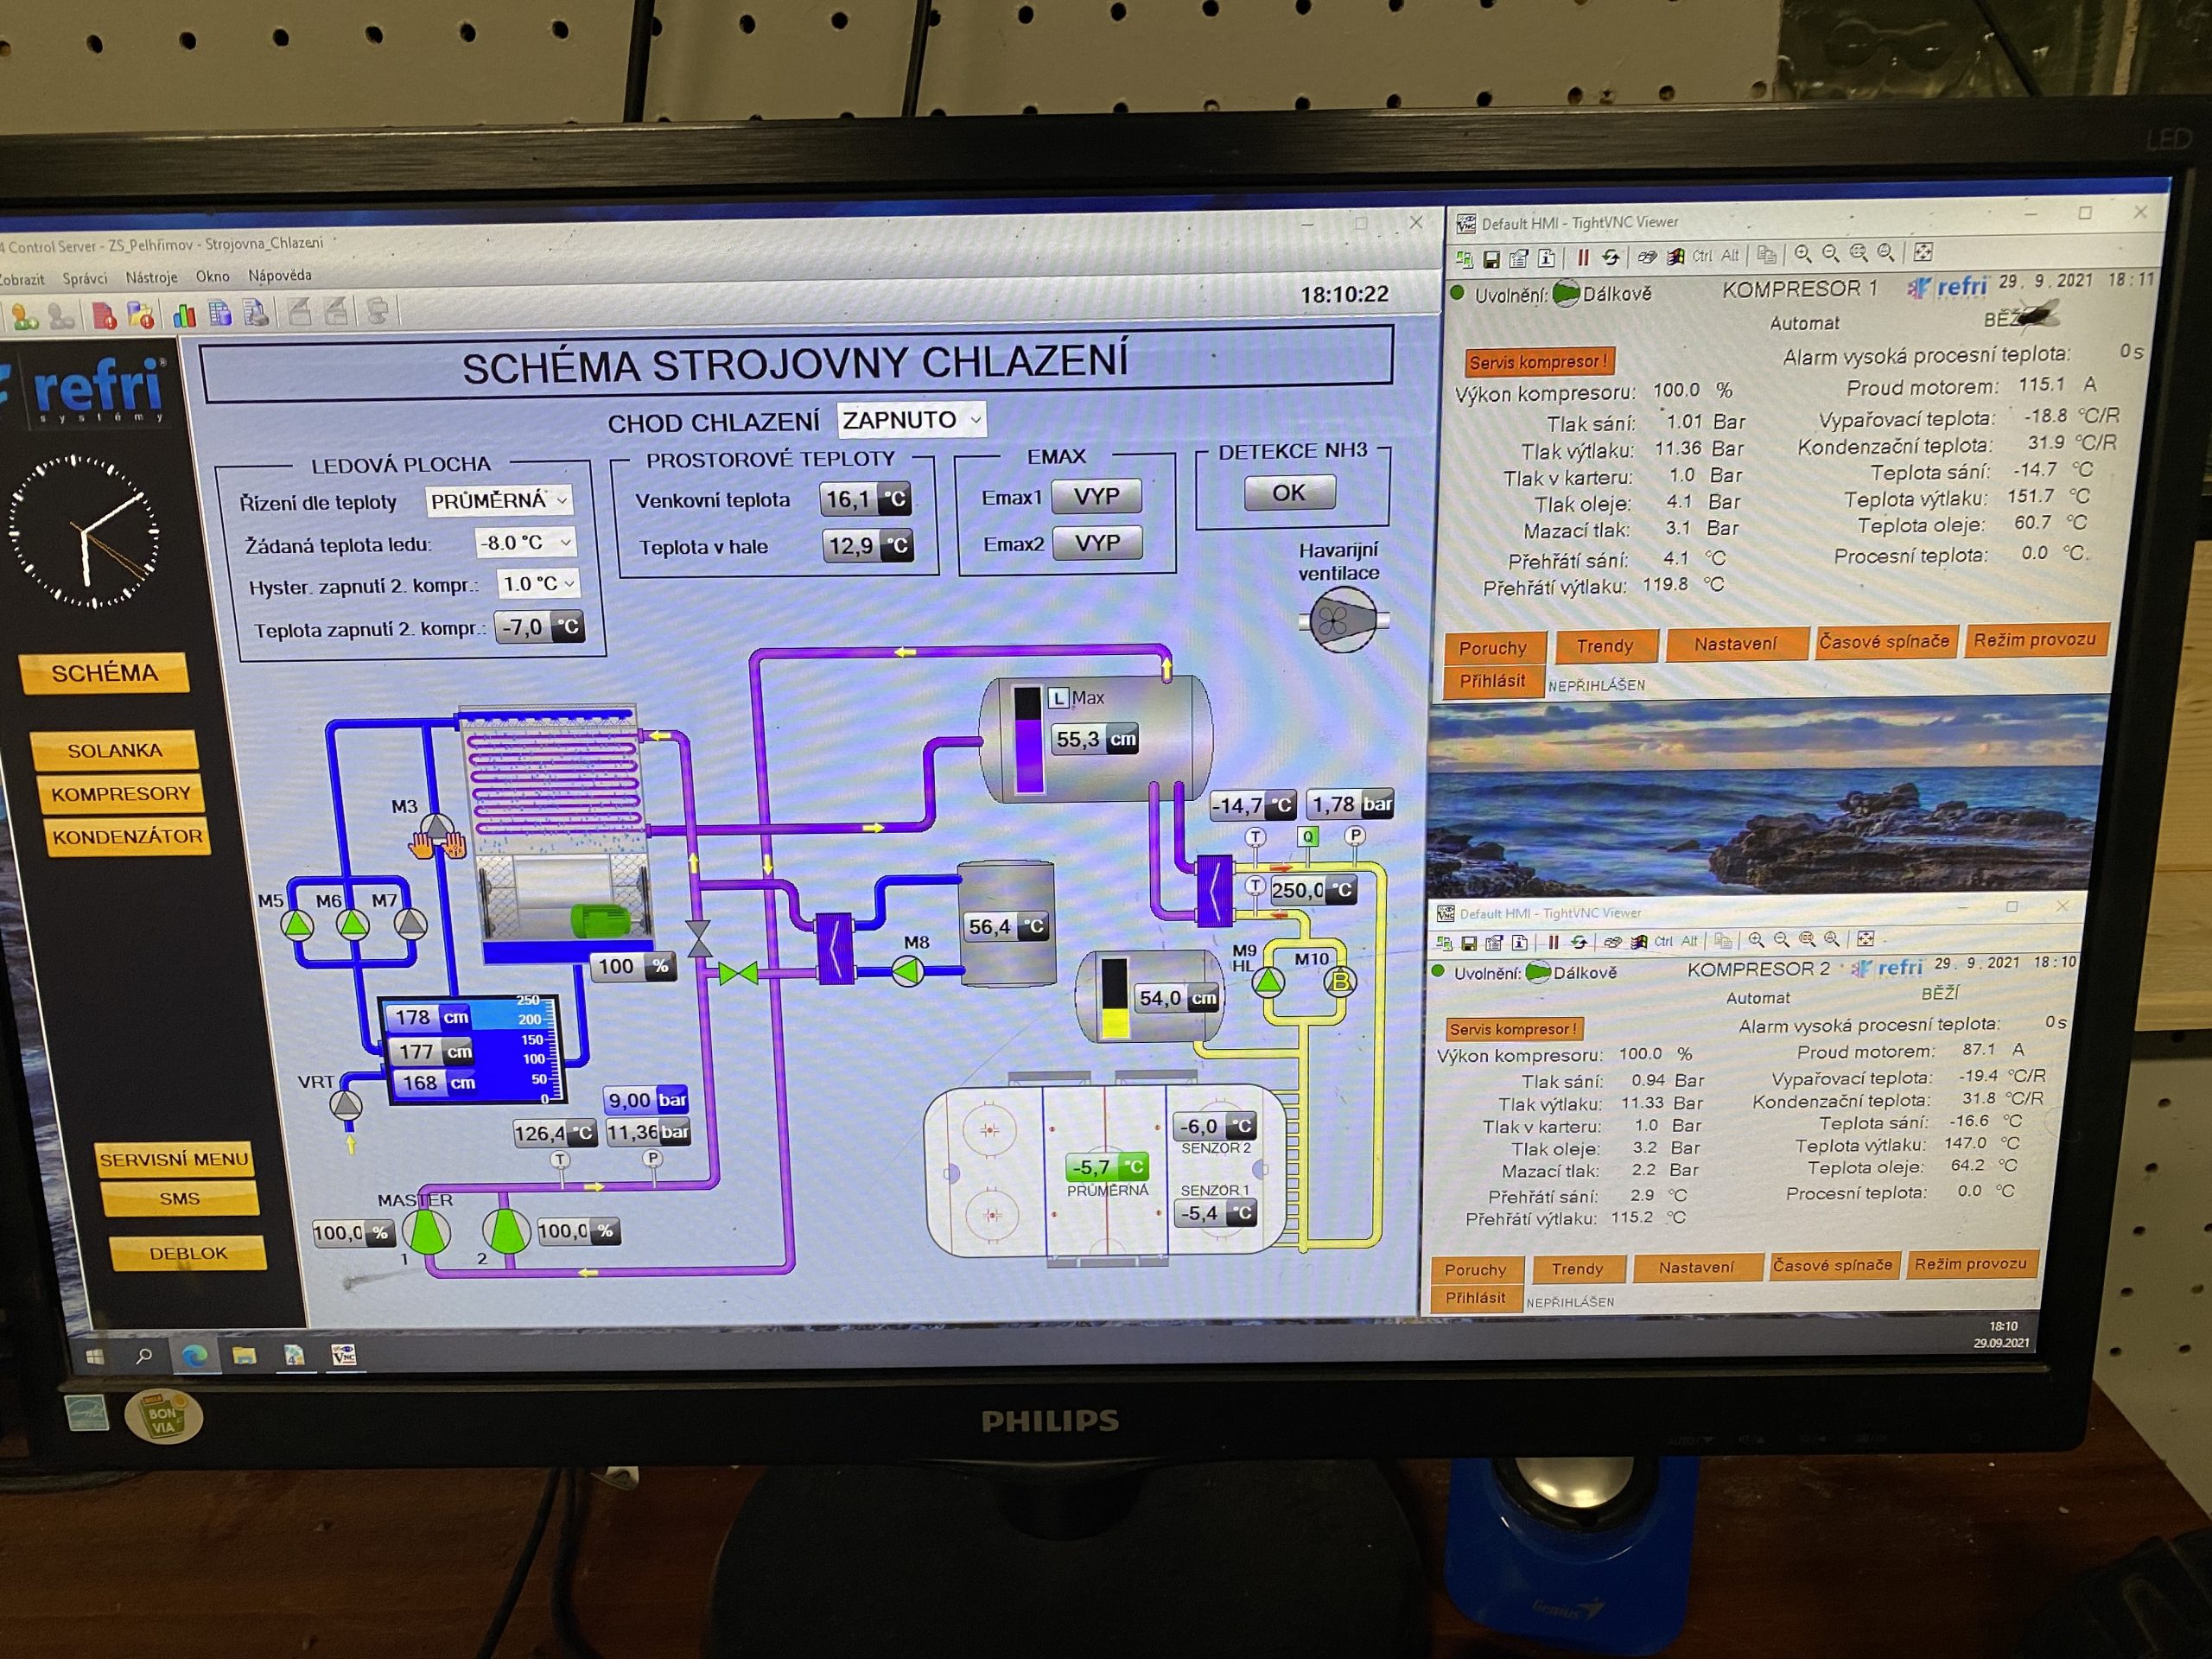Open CHOD CHLAZENÍ ZAPNUTO dropdown
This screenshot has width=2212, height=1659.
(x=911, y=419)
